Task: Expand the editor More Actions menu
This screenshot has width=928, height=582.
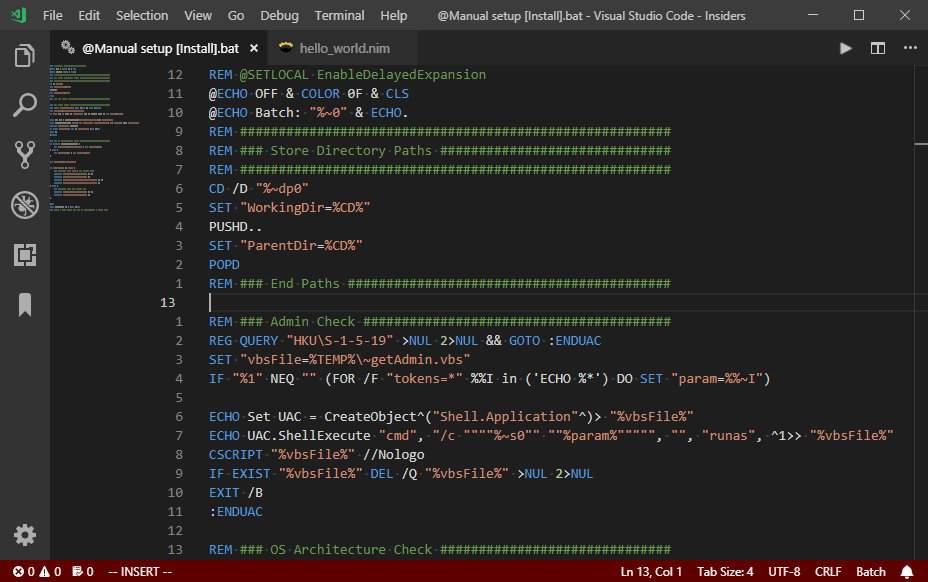Action: (909, 48)
